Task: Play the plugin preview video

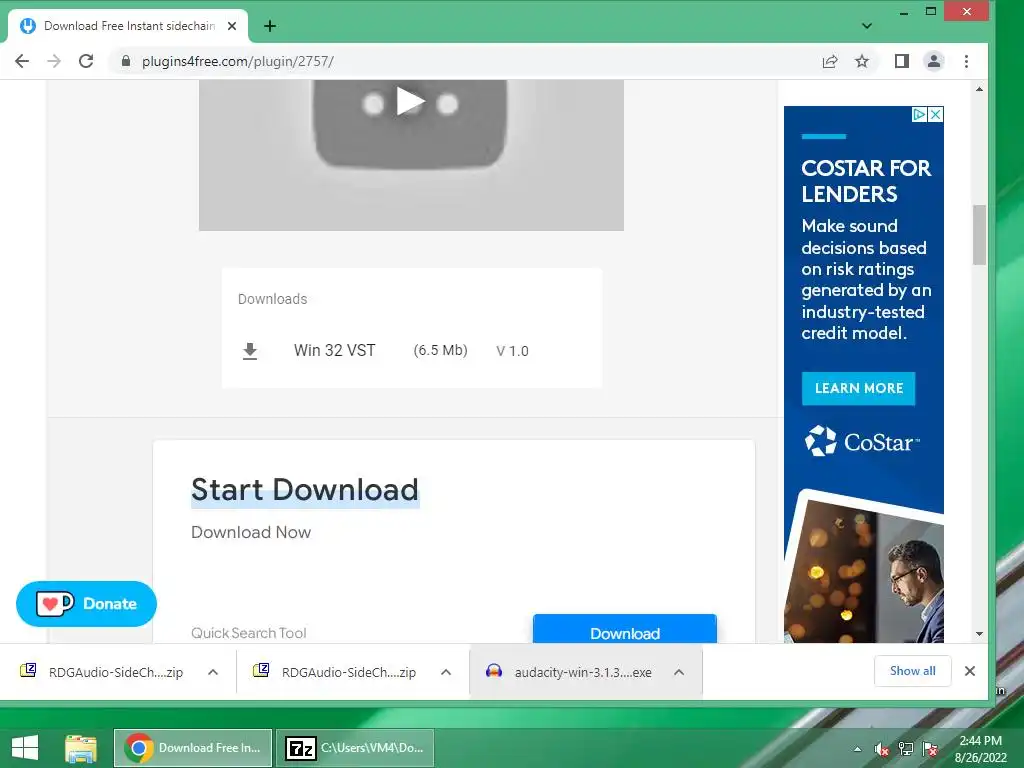Action: 411,102
